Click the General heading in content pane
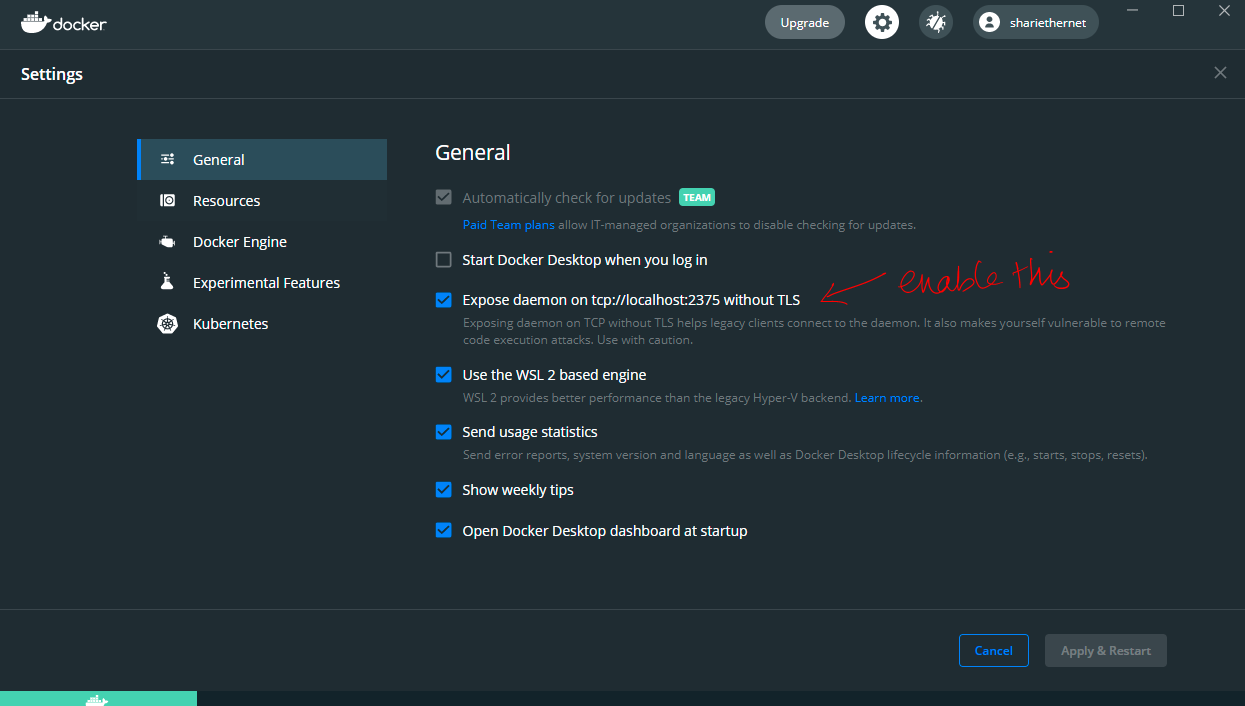The image size is (1245, 706). (x=473, y=152)
